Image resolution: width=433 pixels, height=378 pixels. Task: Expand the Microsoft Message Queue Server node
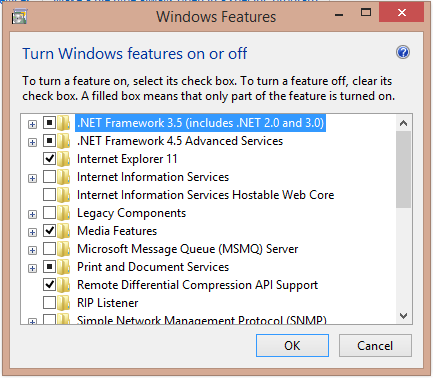click(32, 250)
